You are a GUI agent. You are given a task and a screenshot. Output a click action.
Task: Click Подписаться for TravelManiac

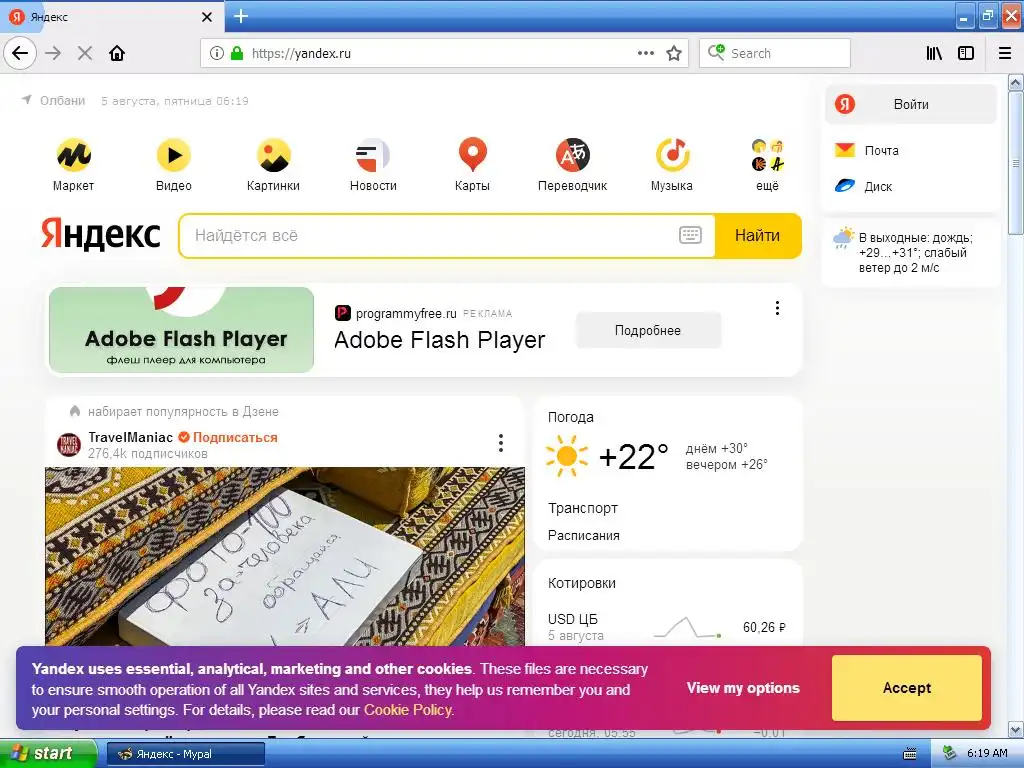click(x=235, y=438)
